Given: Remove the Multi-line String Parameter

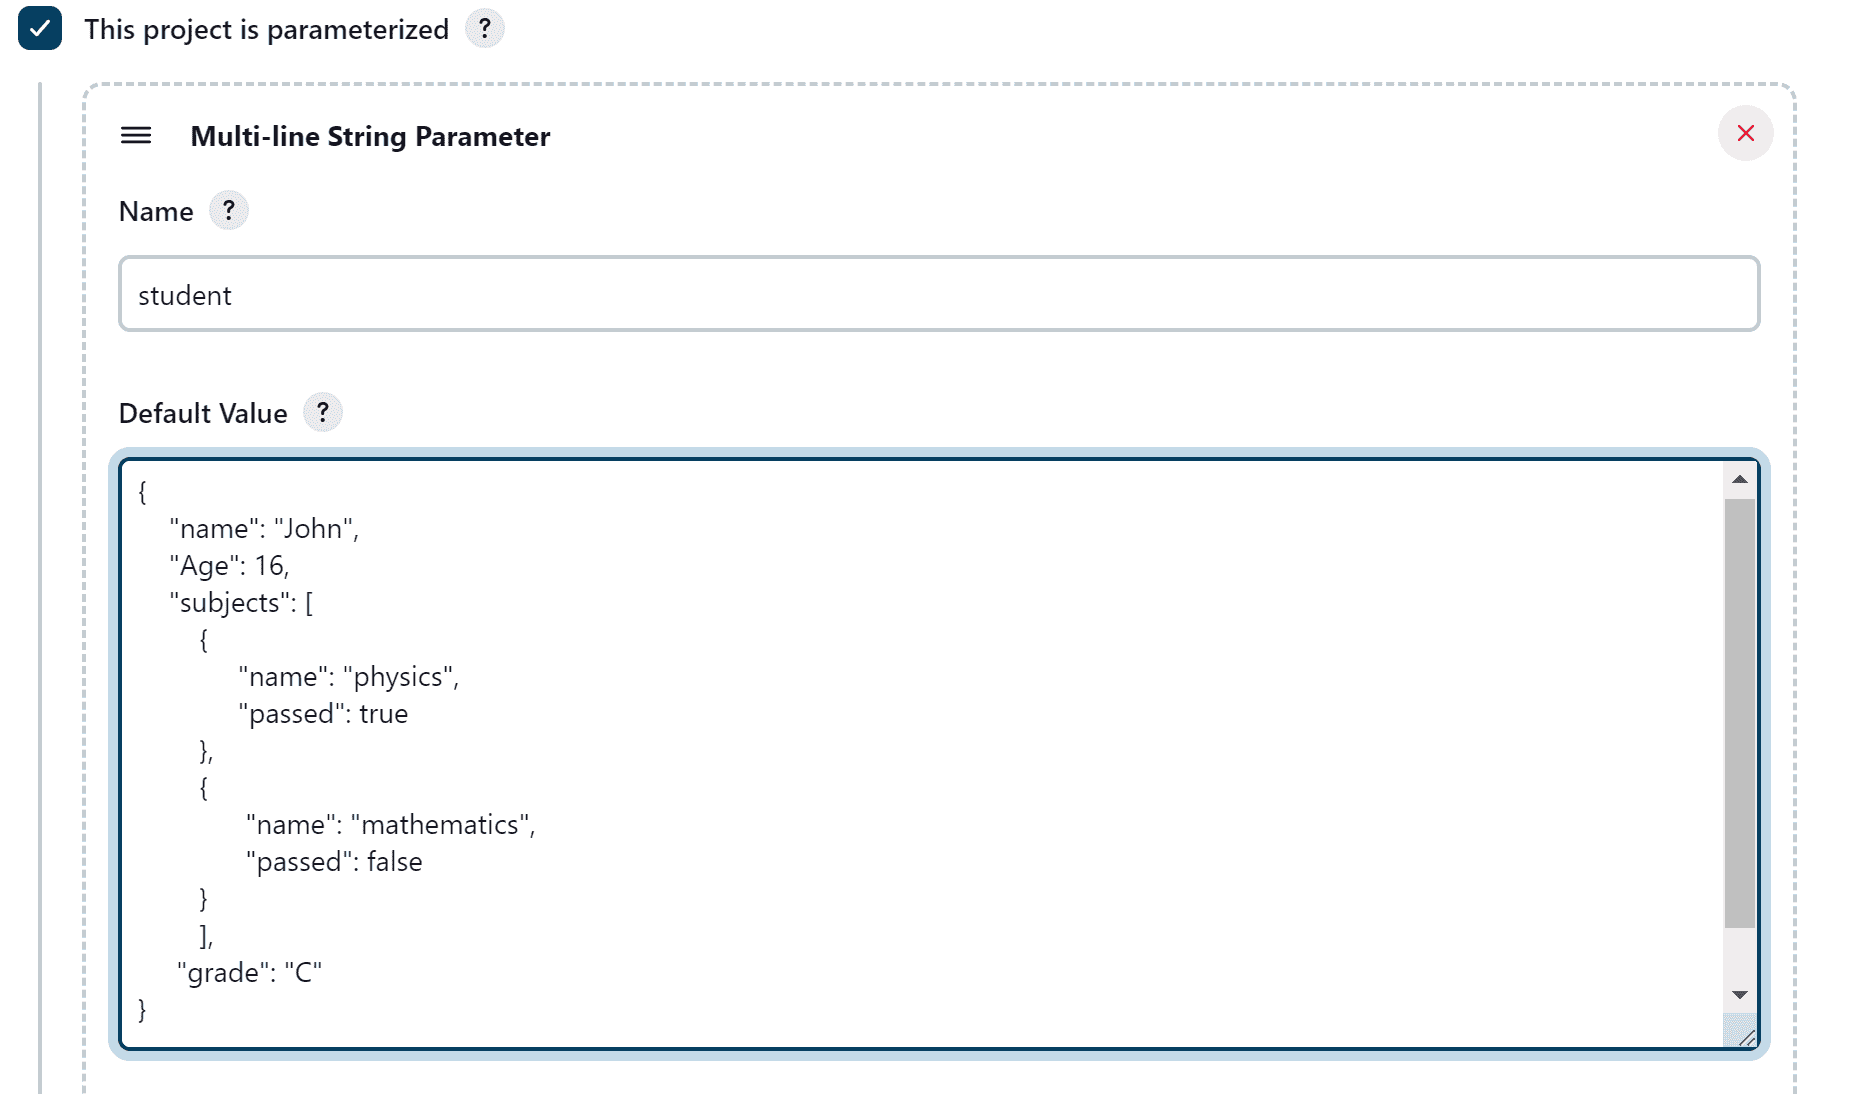Looking at the screenshot, I should (1745, 132).
